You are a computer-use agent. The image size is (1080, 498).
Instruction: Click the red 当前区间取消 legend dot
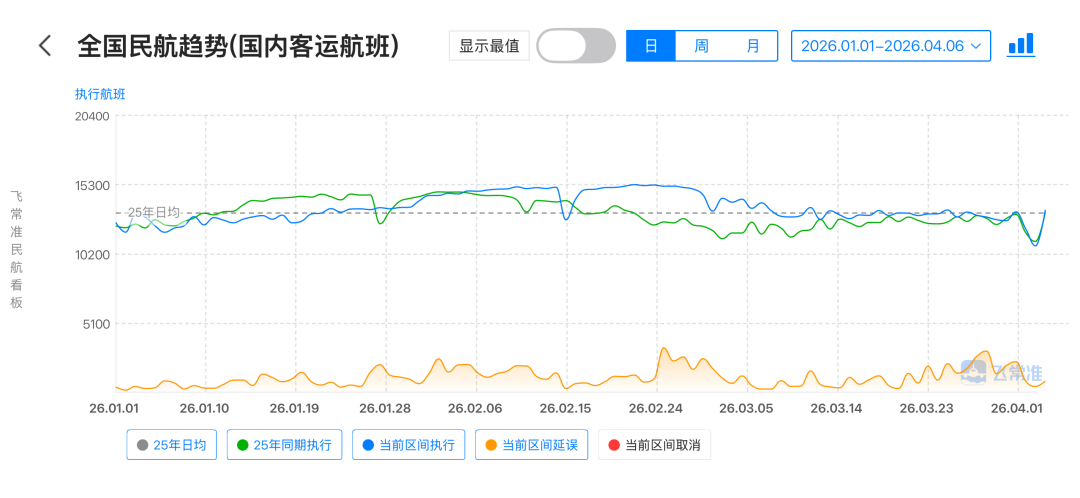(x=612, y=445)
